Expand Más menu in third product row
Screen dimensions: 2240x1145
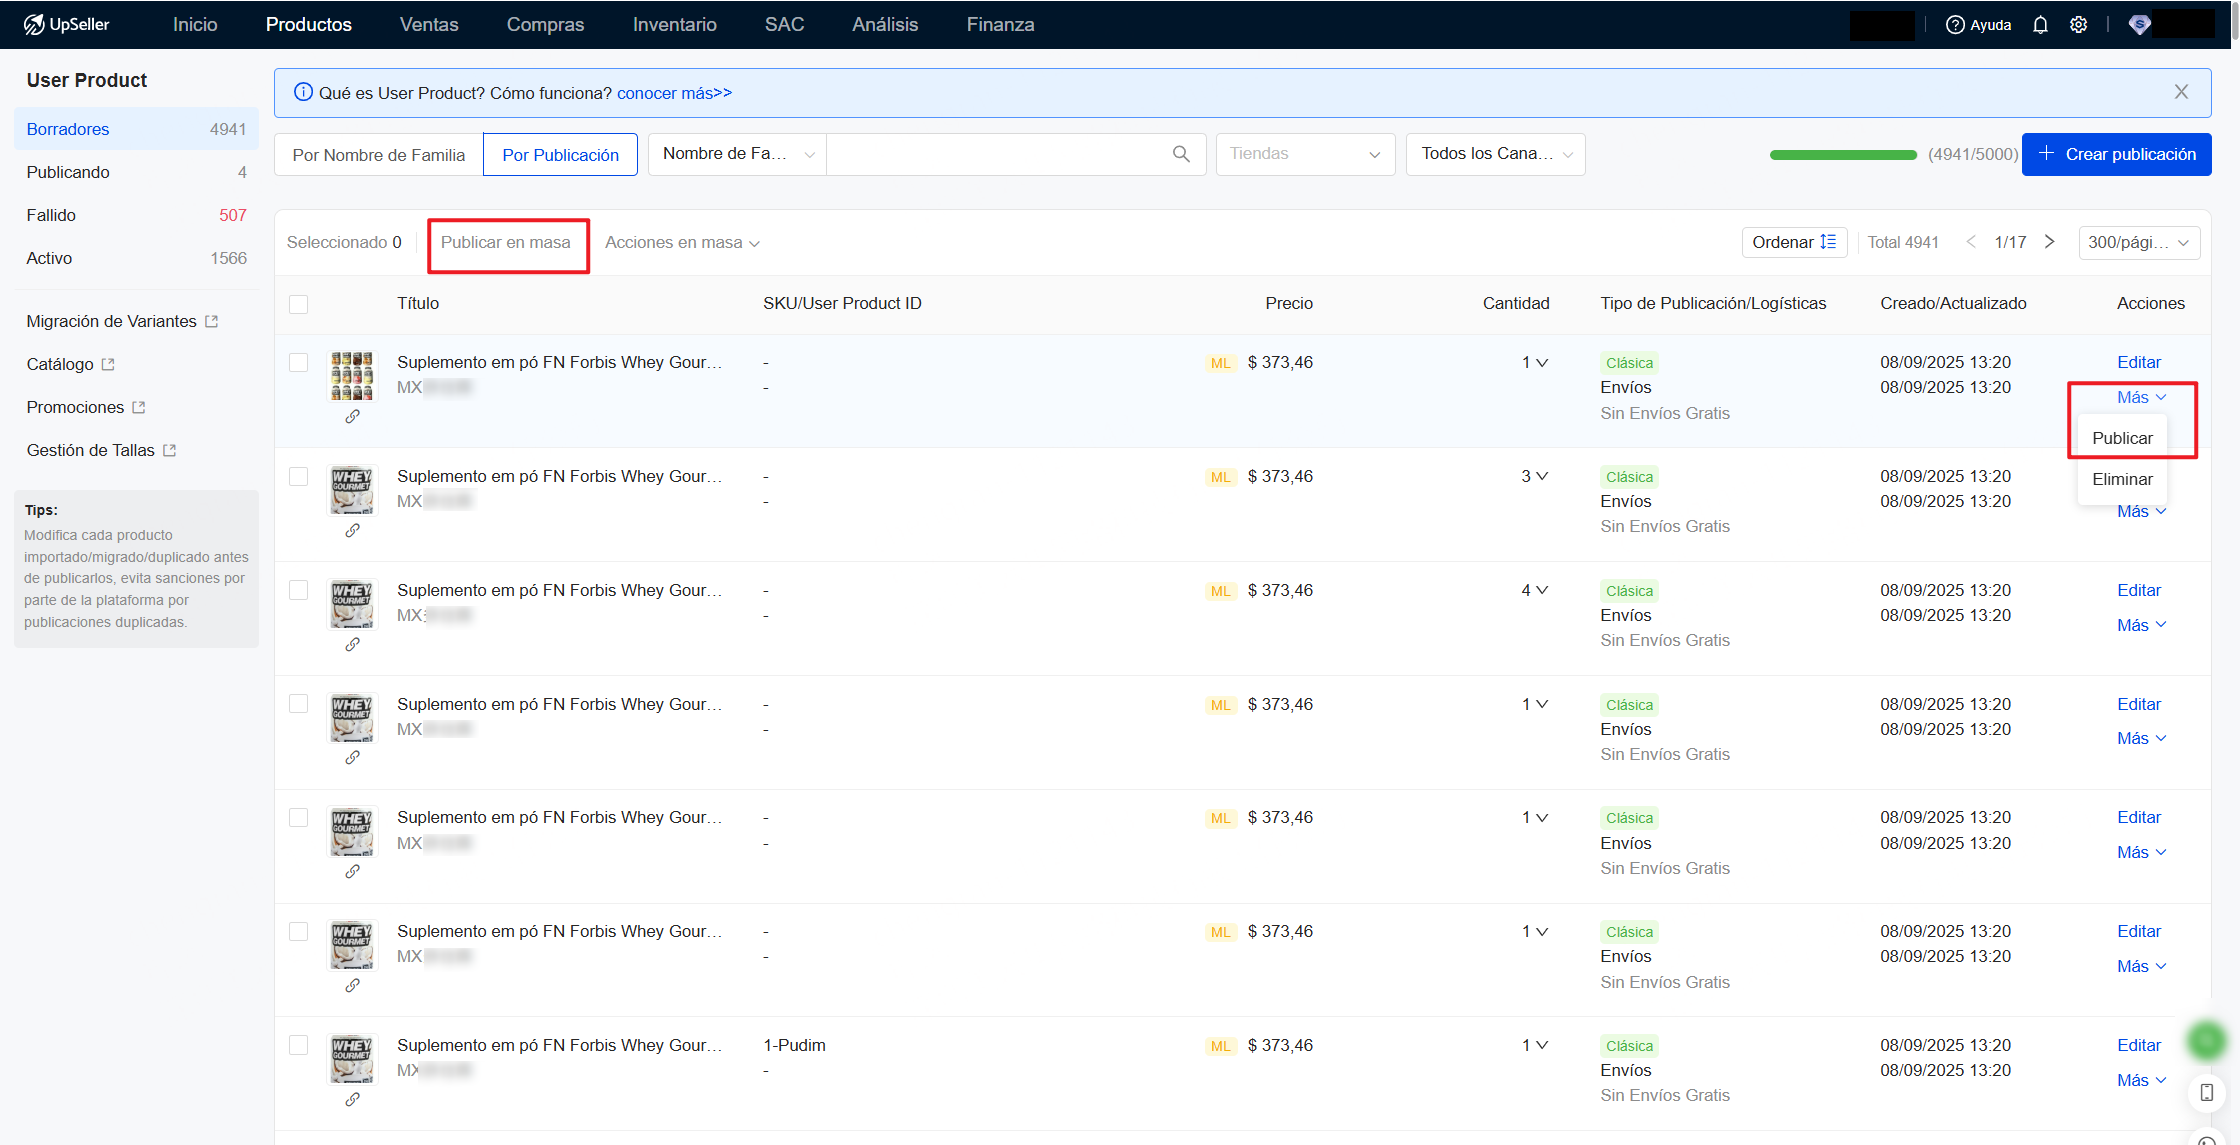point(2141,625)
